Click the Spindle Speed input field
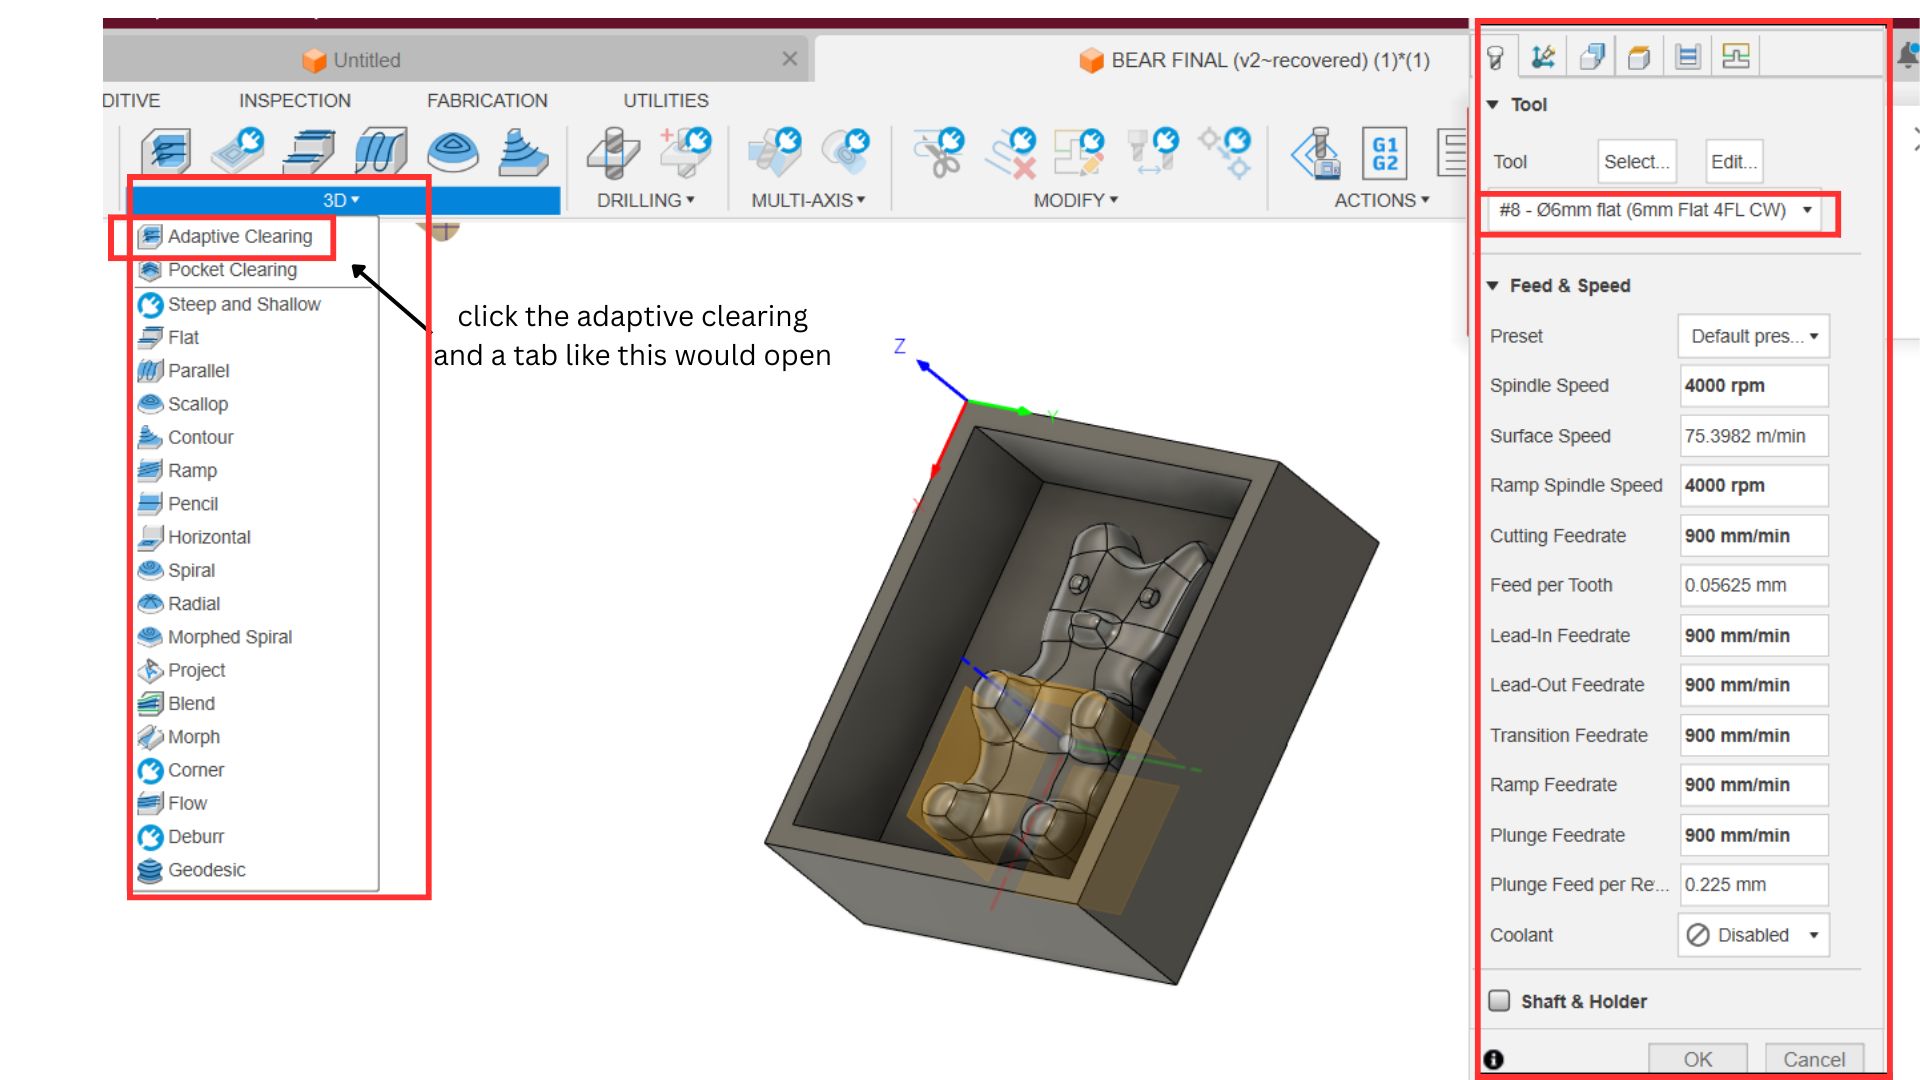This screenshot has width=1920, height=1080. tap(1754, 386)
